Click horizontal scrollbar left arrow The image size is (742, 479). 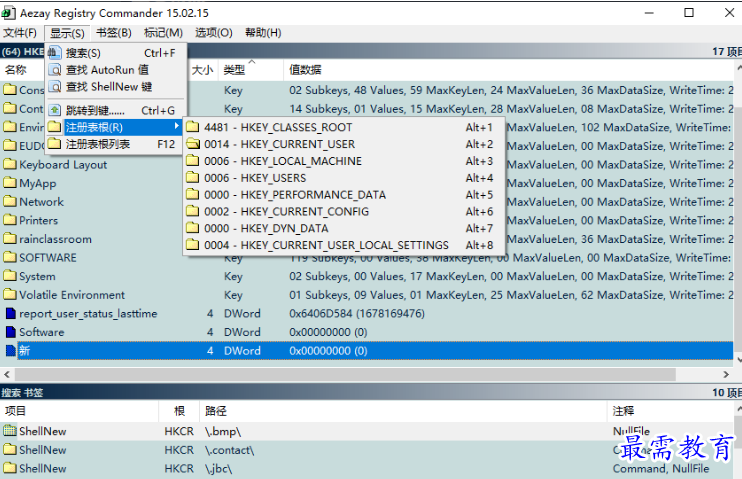pos(7,374)
